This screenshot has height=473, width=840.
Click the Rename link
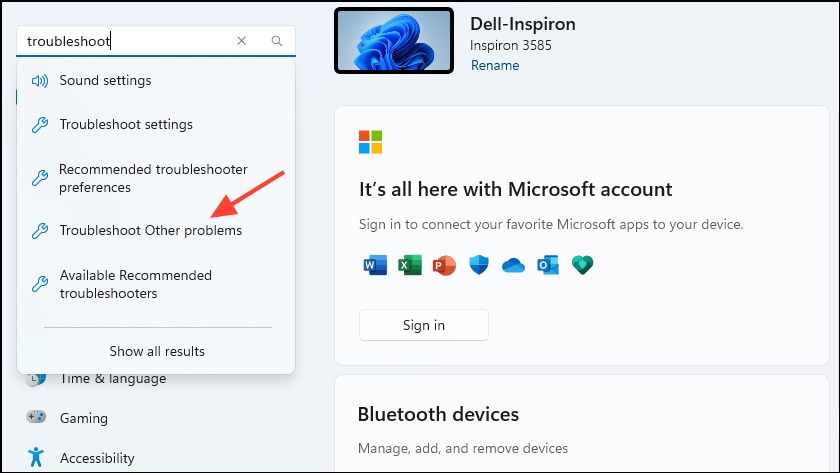tap(495, 65)
